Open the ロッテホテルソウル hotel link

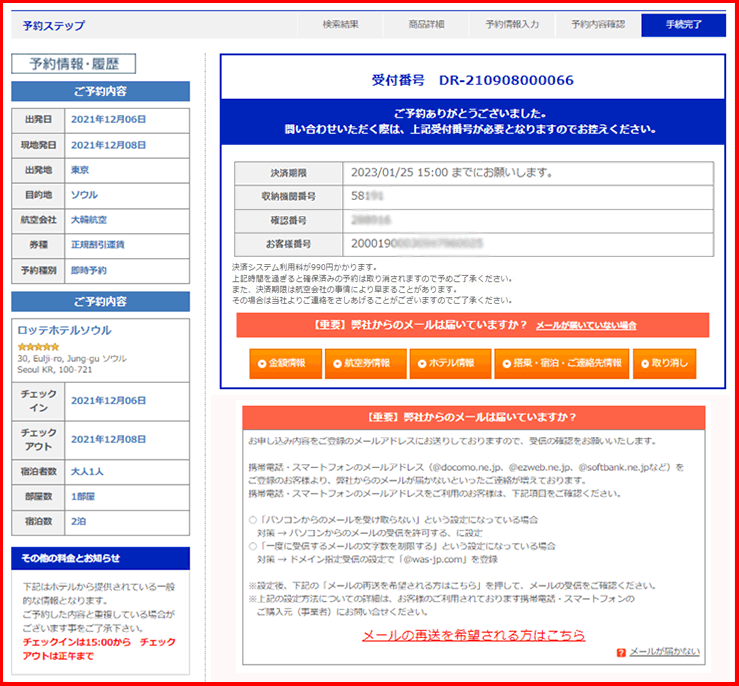click(x=64, y=330)
